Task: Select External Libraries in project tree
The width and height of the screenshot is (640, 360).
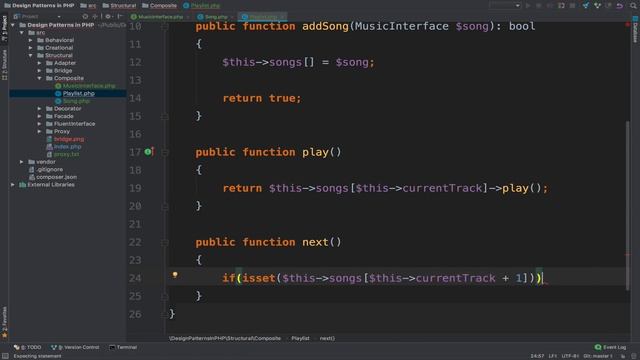Action: pos(47,184)
